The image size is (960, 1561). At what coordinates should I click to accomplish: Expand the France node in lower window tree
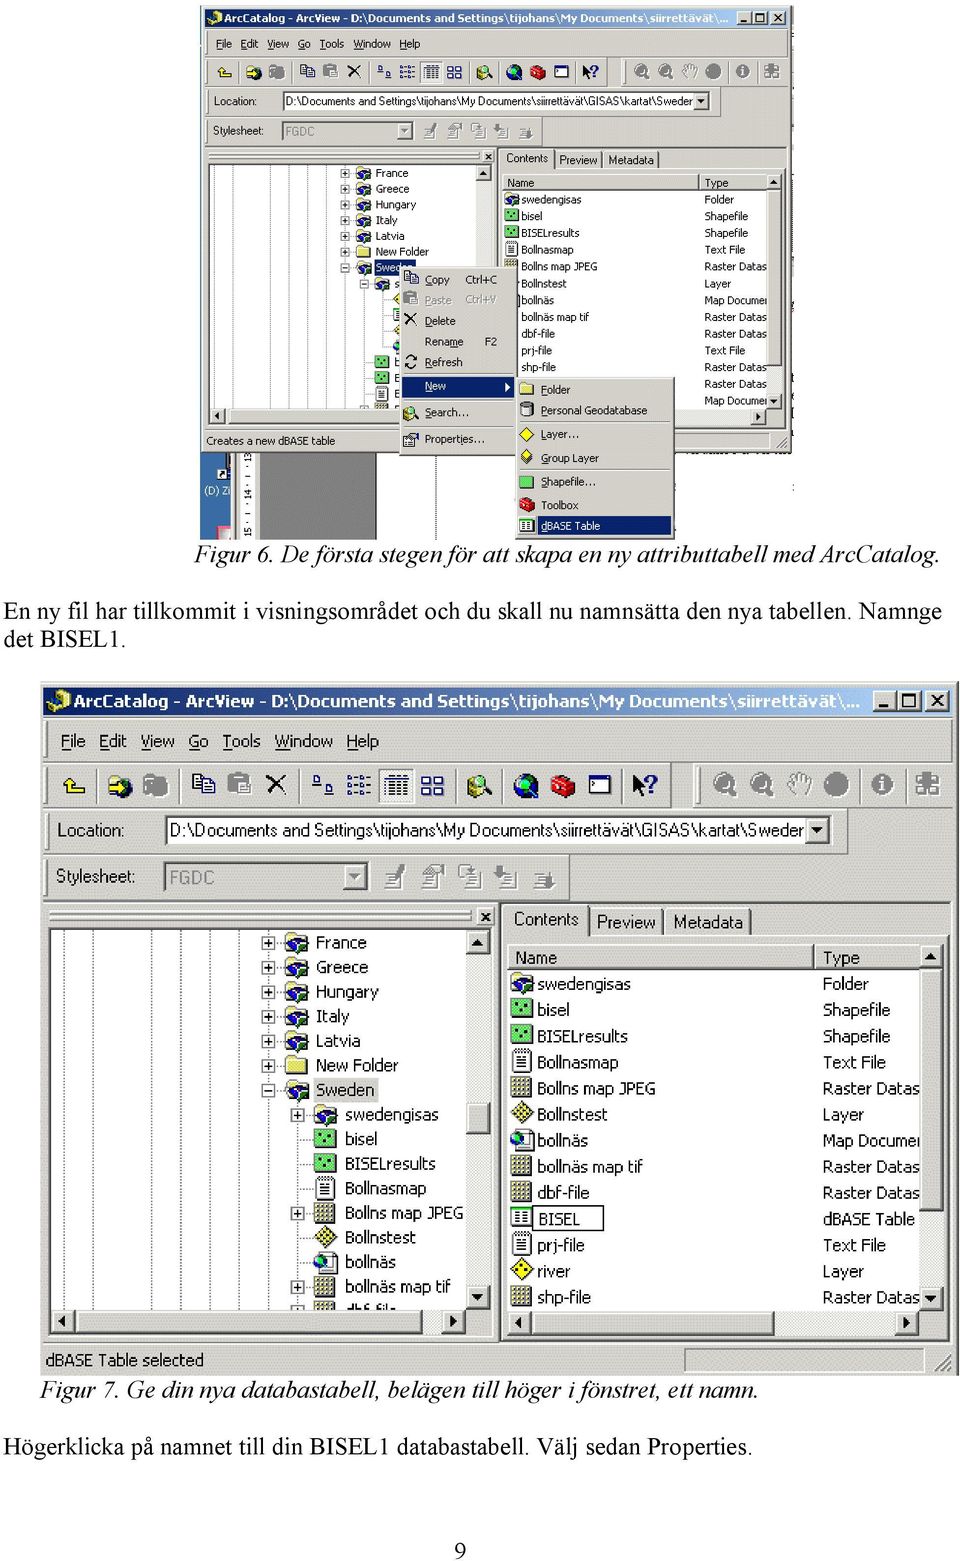coord(268,943)
